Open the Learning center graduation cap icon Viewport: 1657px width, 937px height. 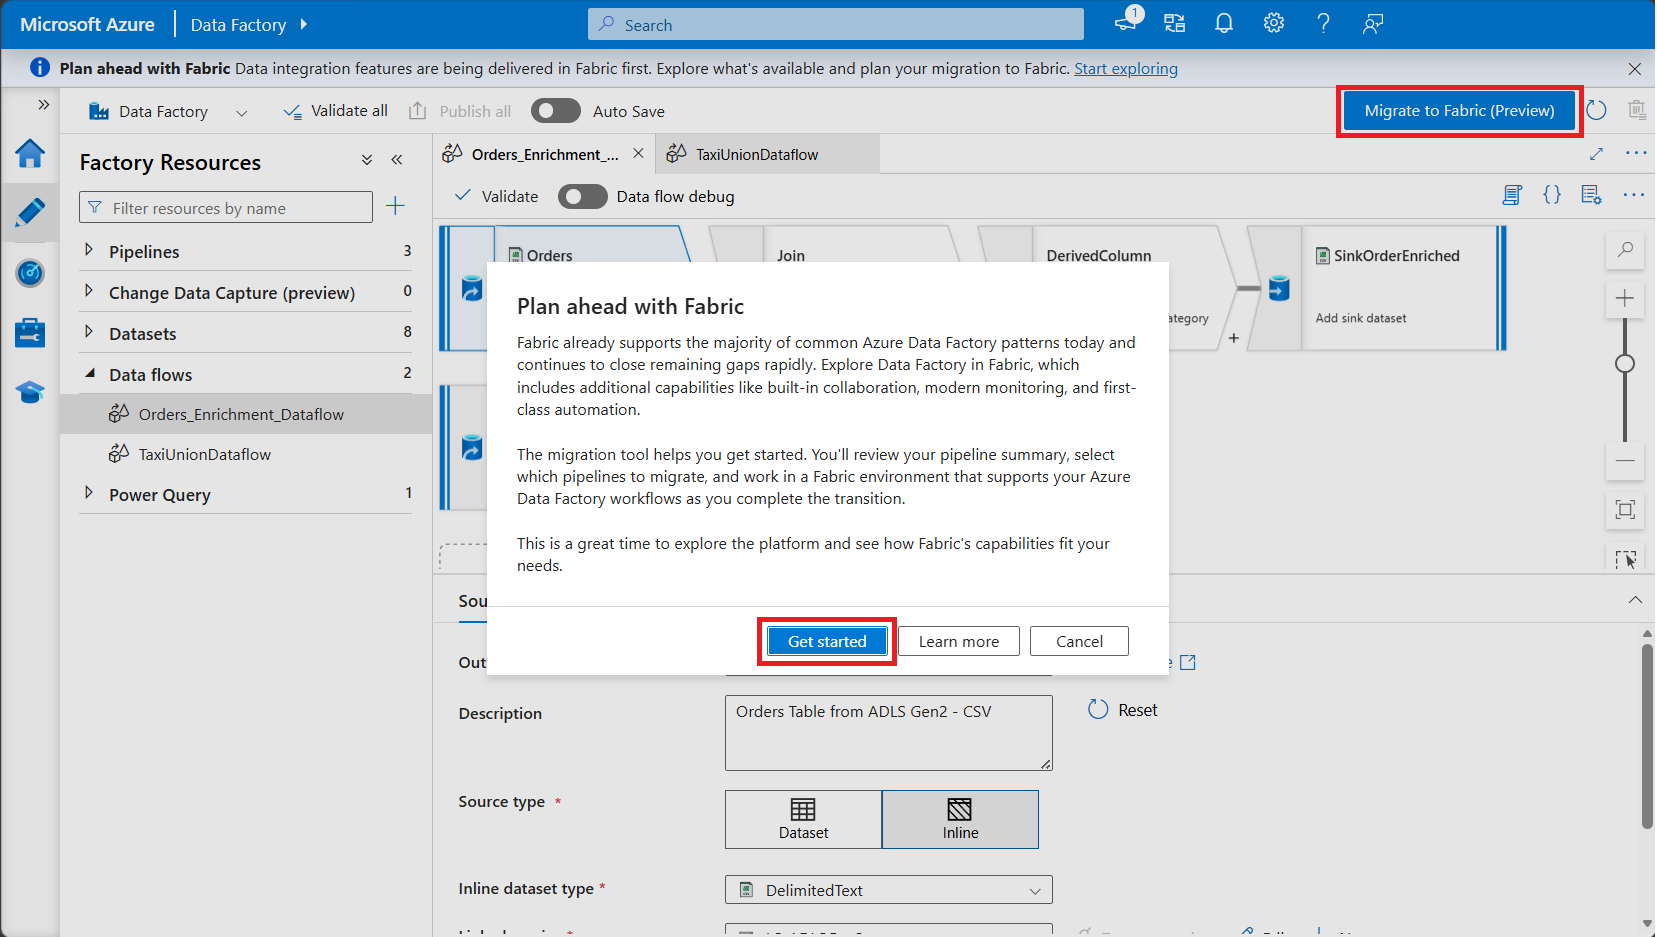[30, 392]
